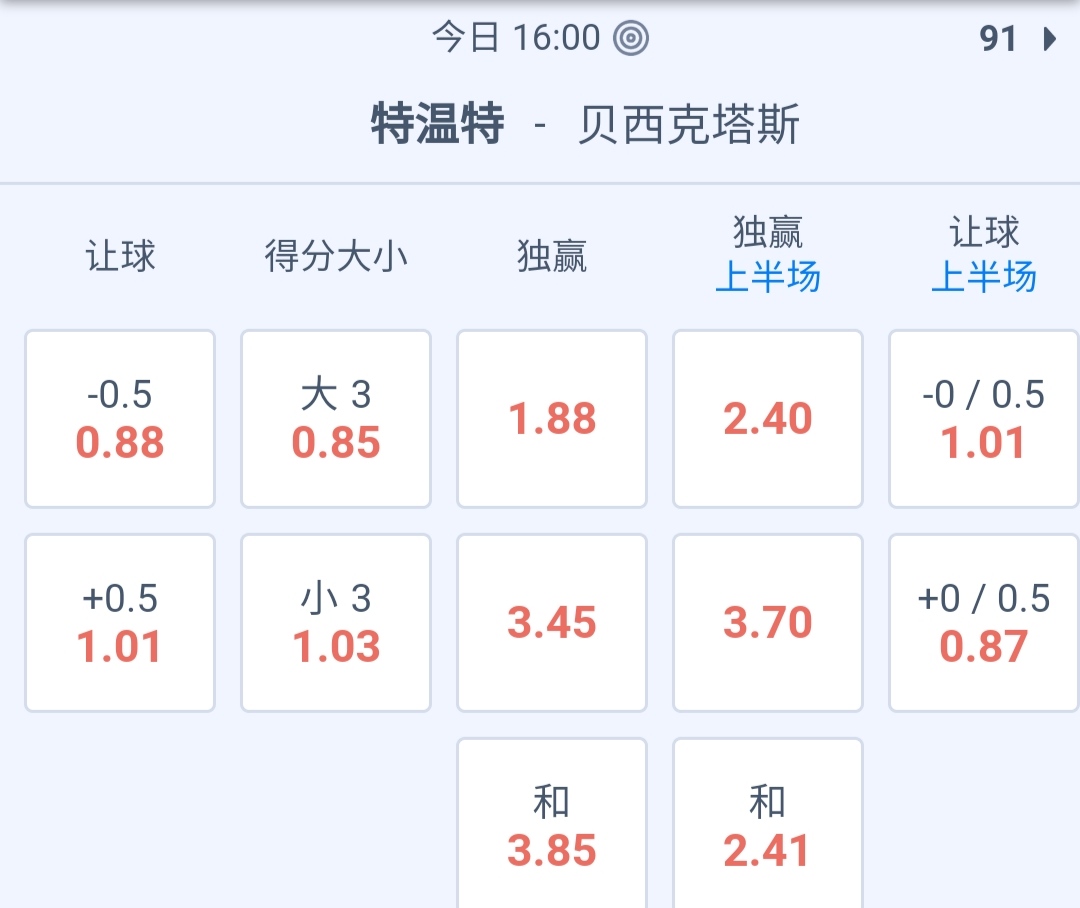1080x908 pixels.
Task: Open the 特温特 - 贝西克塔斯 match title
Action: coord(585,126)
